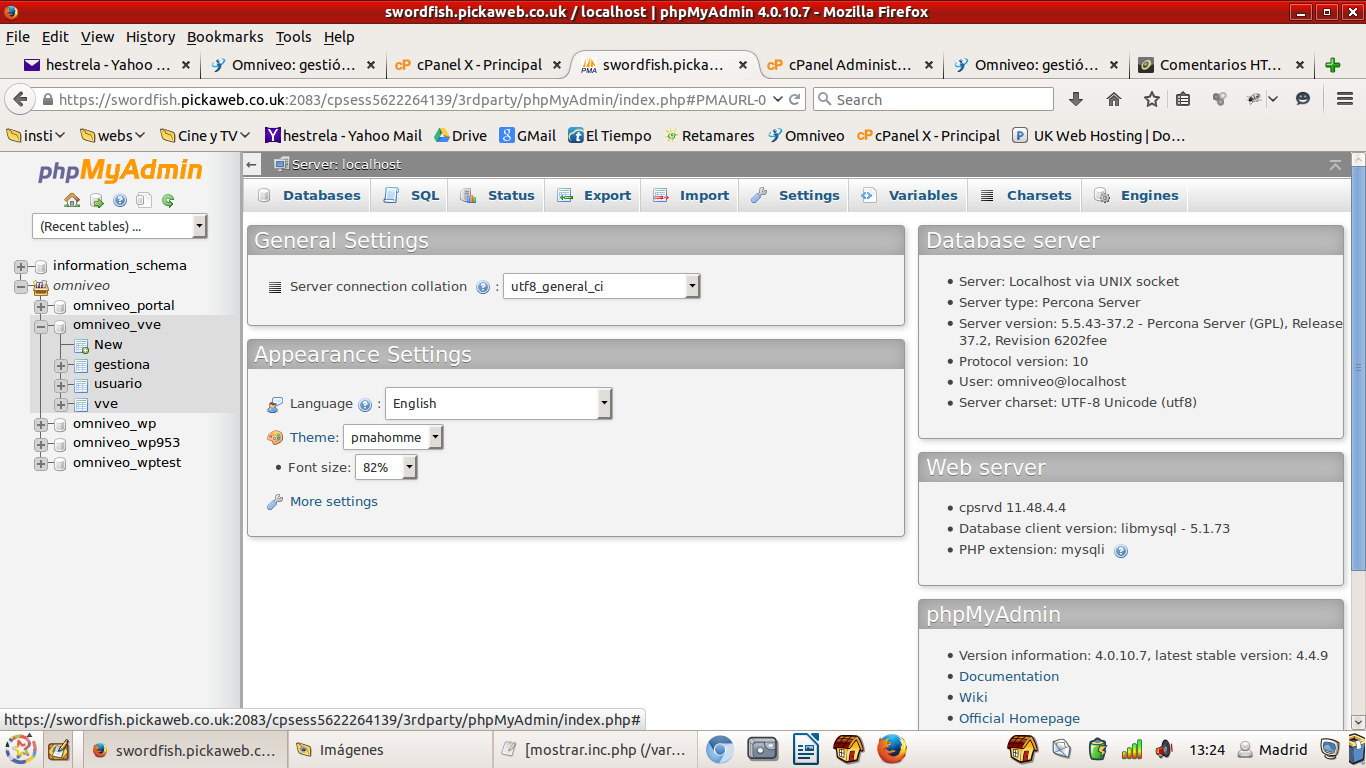Click the Theme: link label

314,438
